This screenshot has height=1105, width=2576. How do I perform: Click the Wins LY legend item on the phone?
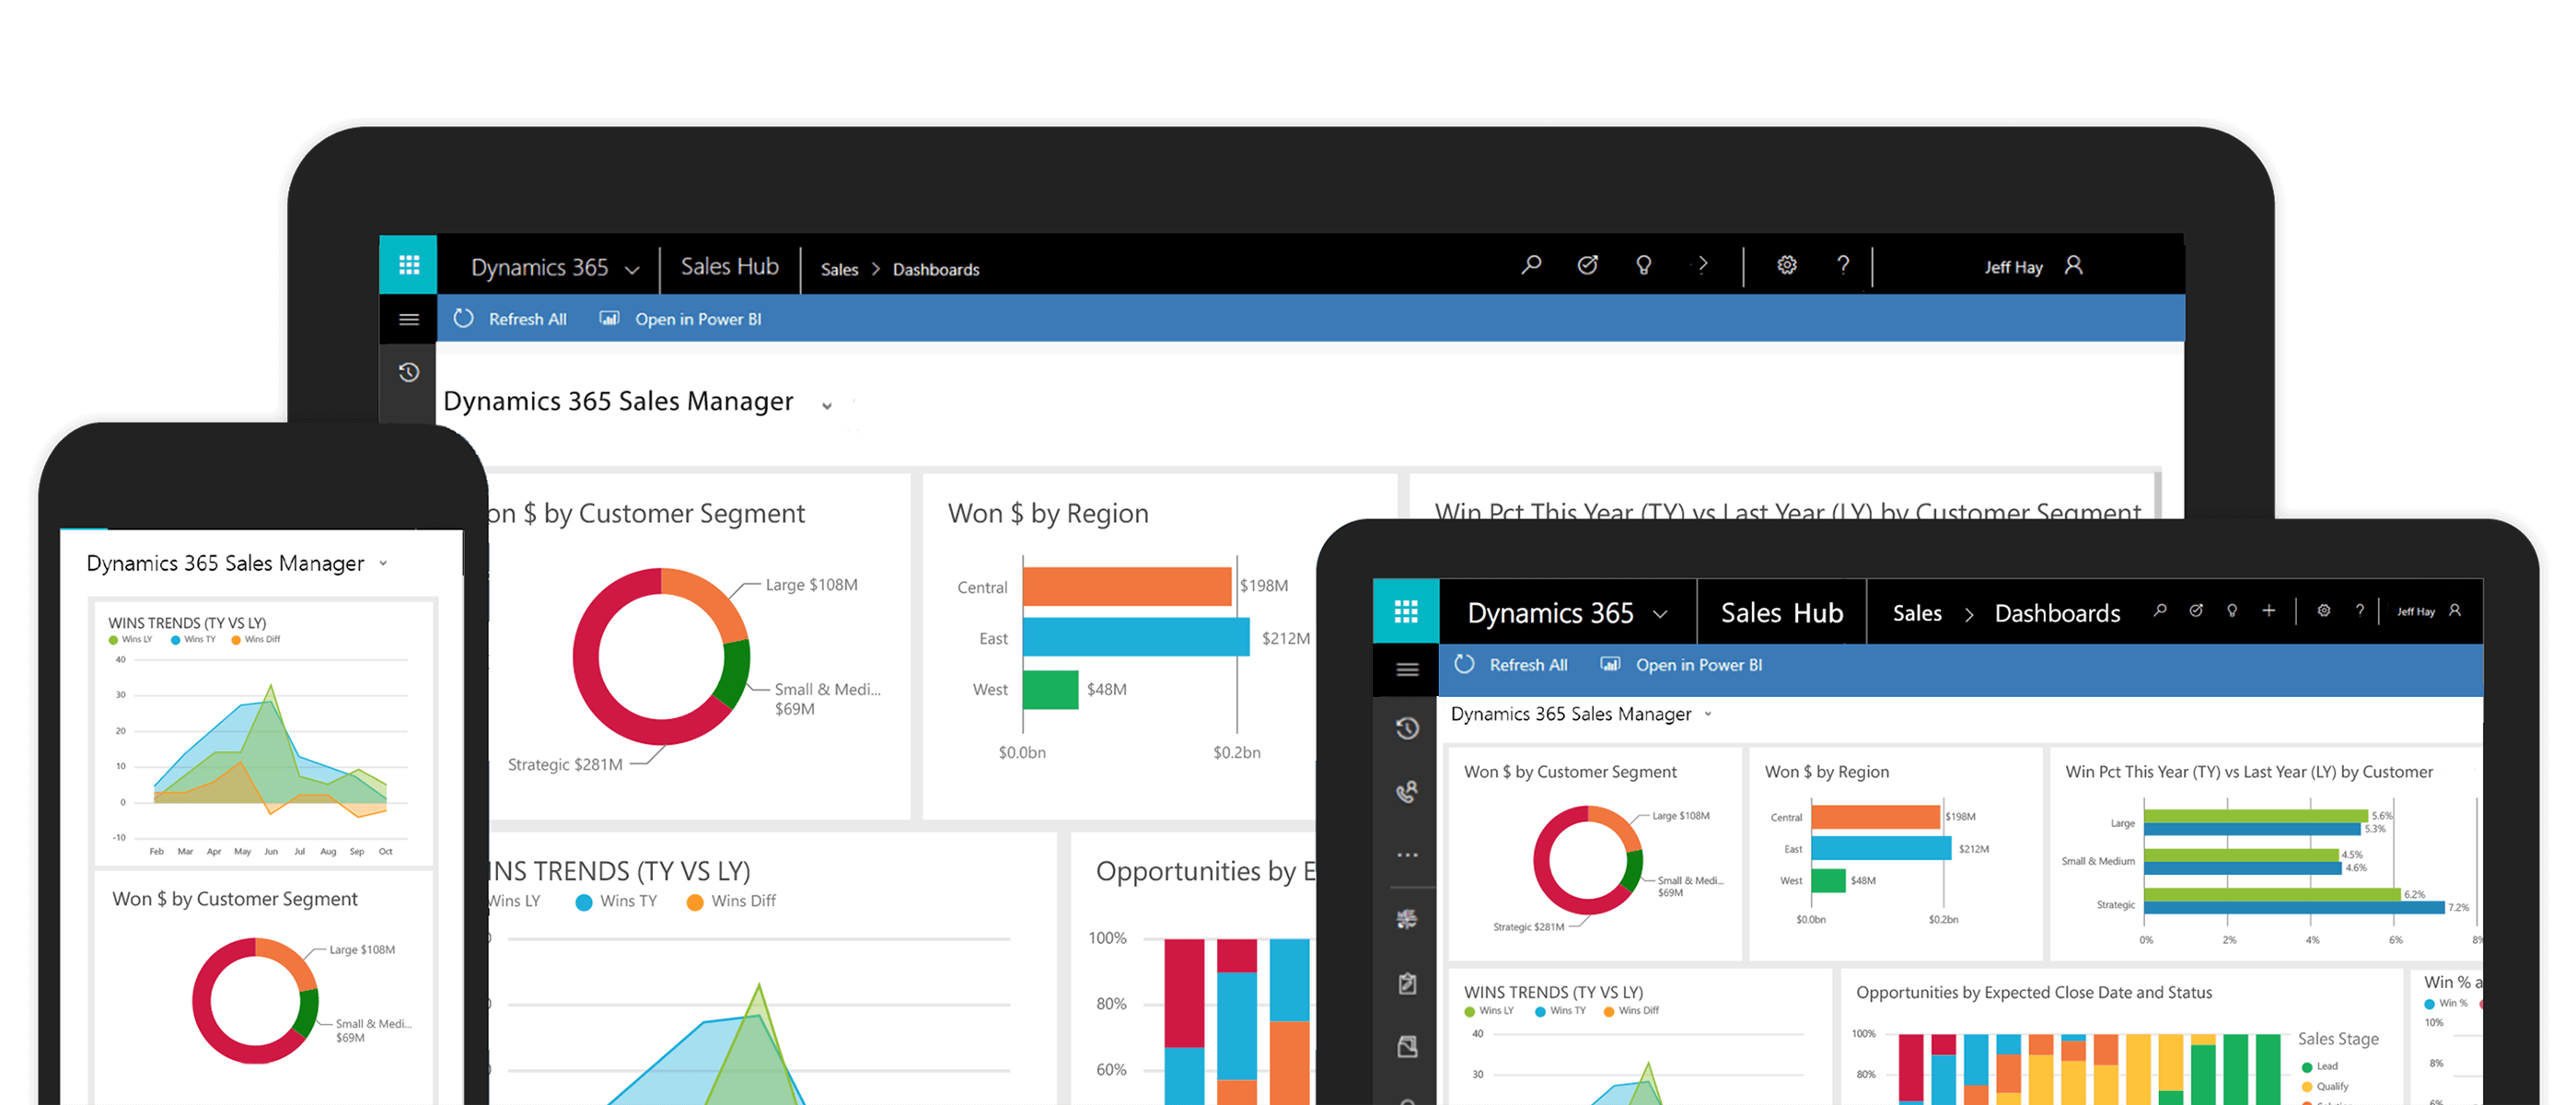click(x=130, y=639)
